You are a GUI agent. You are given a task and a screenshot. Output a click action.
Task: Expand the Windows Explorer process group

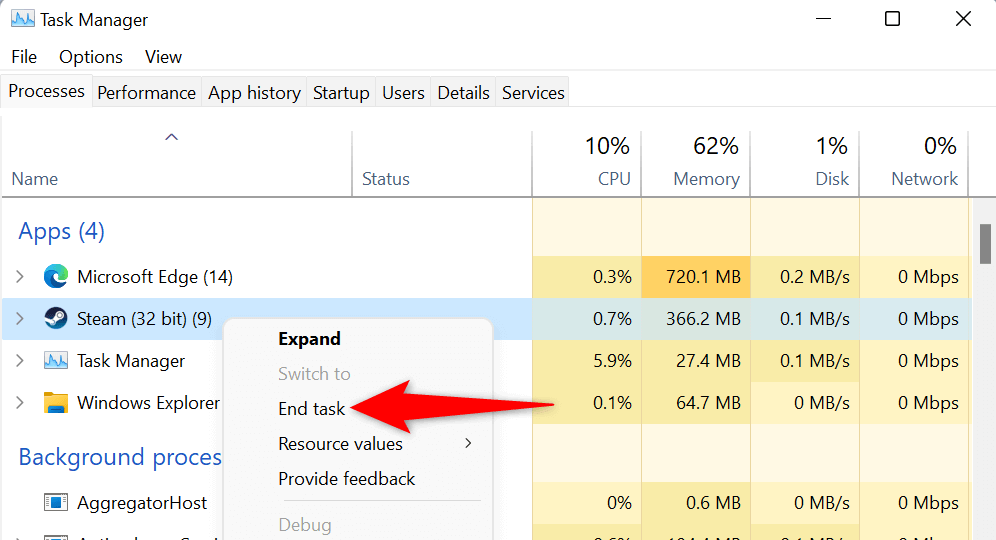pyautogui.click(x=20, y=403)
